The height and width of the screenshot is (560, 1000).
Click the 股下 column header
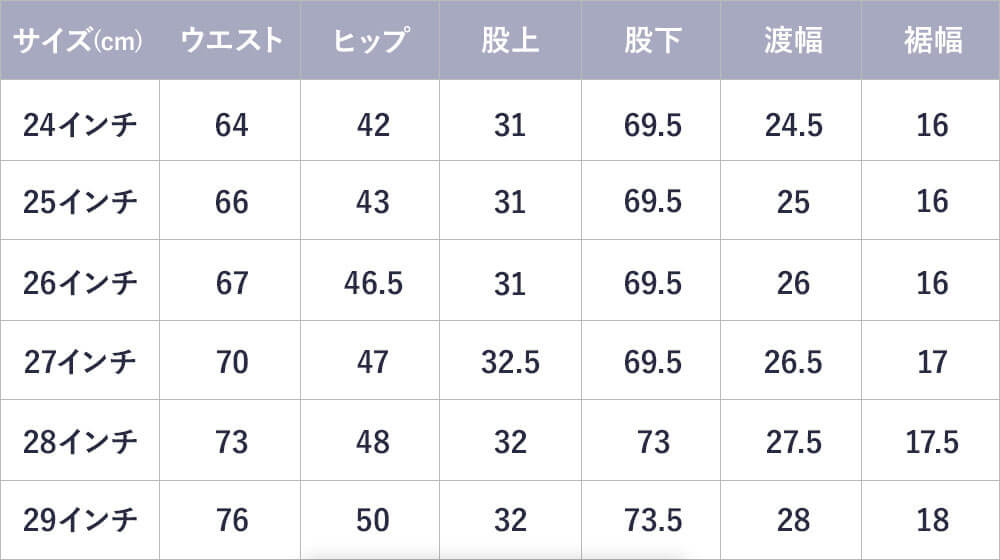click(x=652, y=40)
